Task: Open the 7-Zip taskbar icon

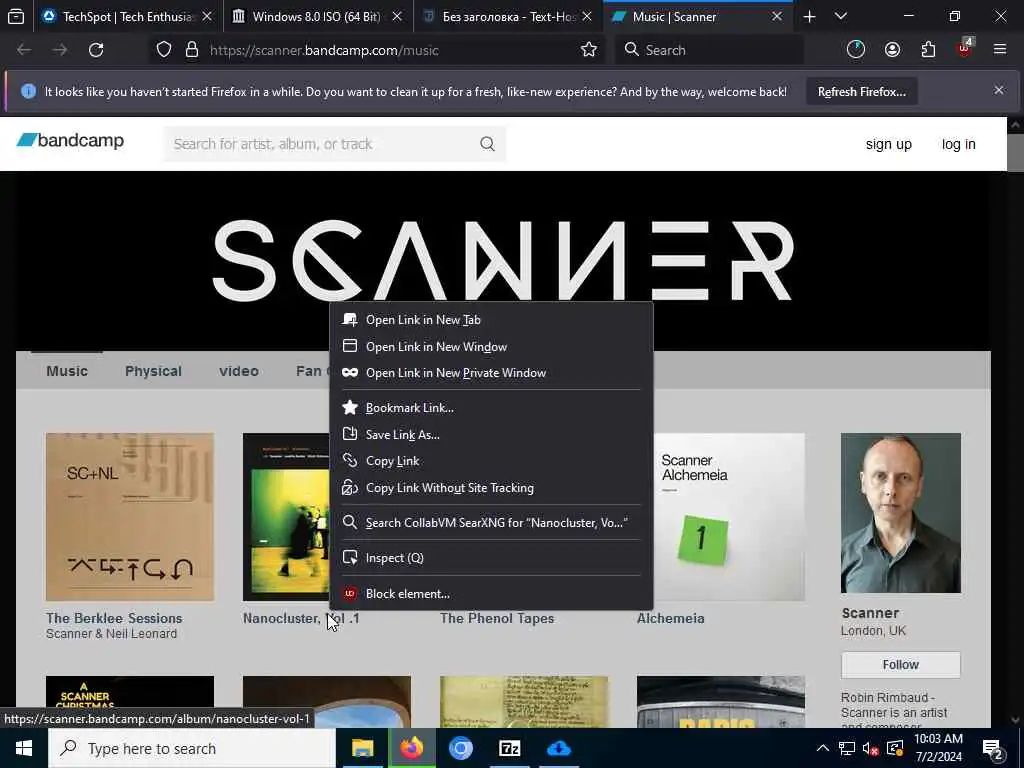Action: point(509,748)
